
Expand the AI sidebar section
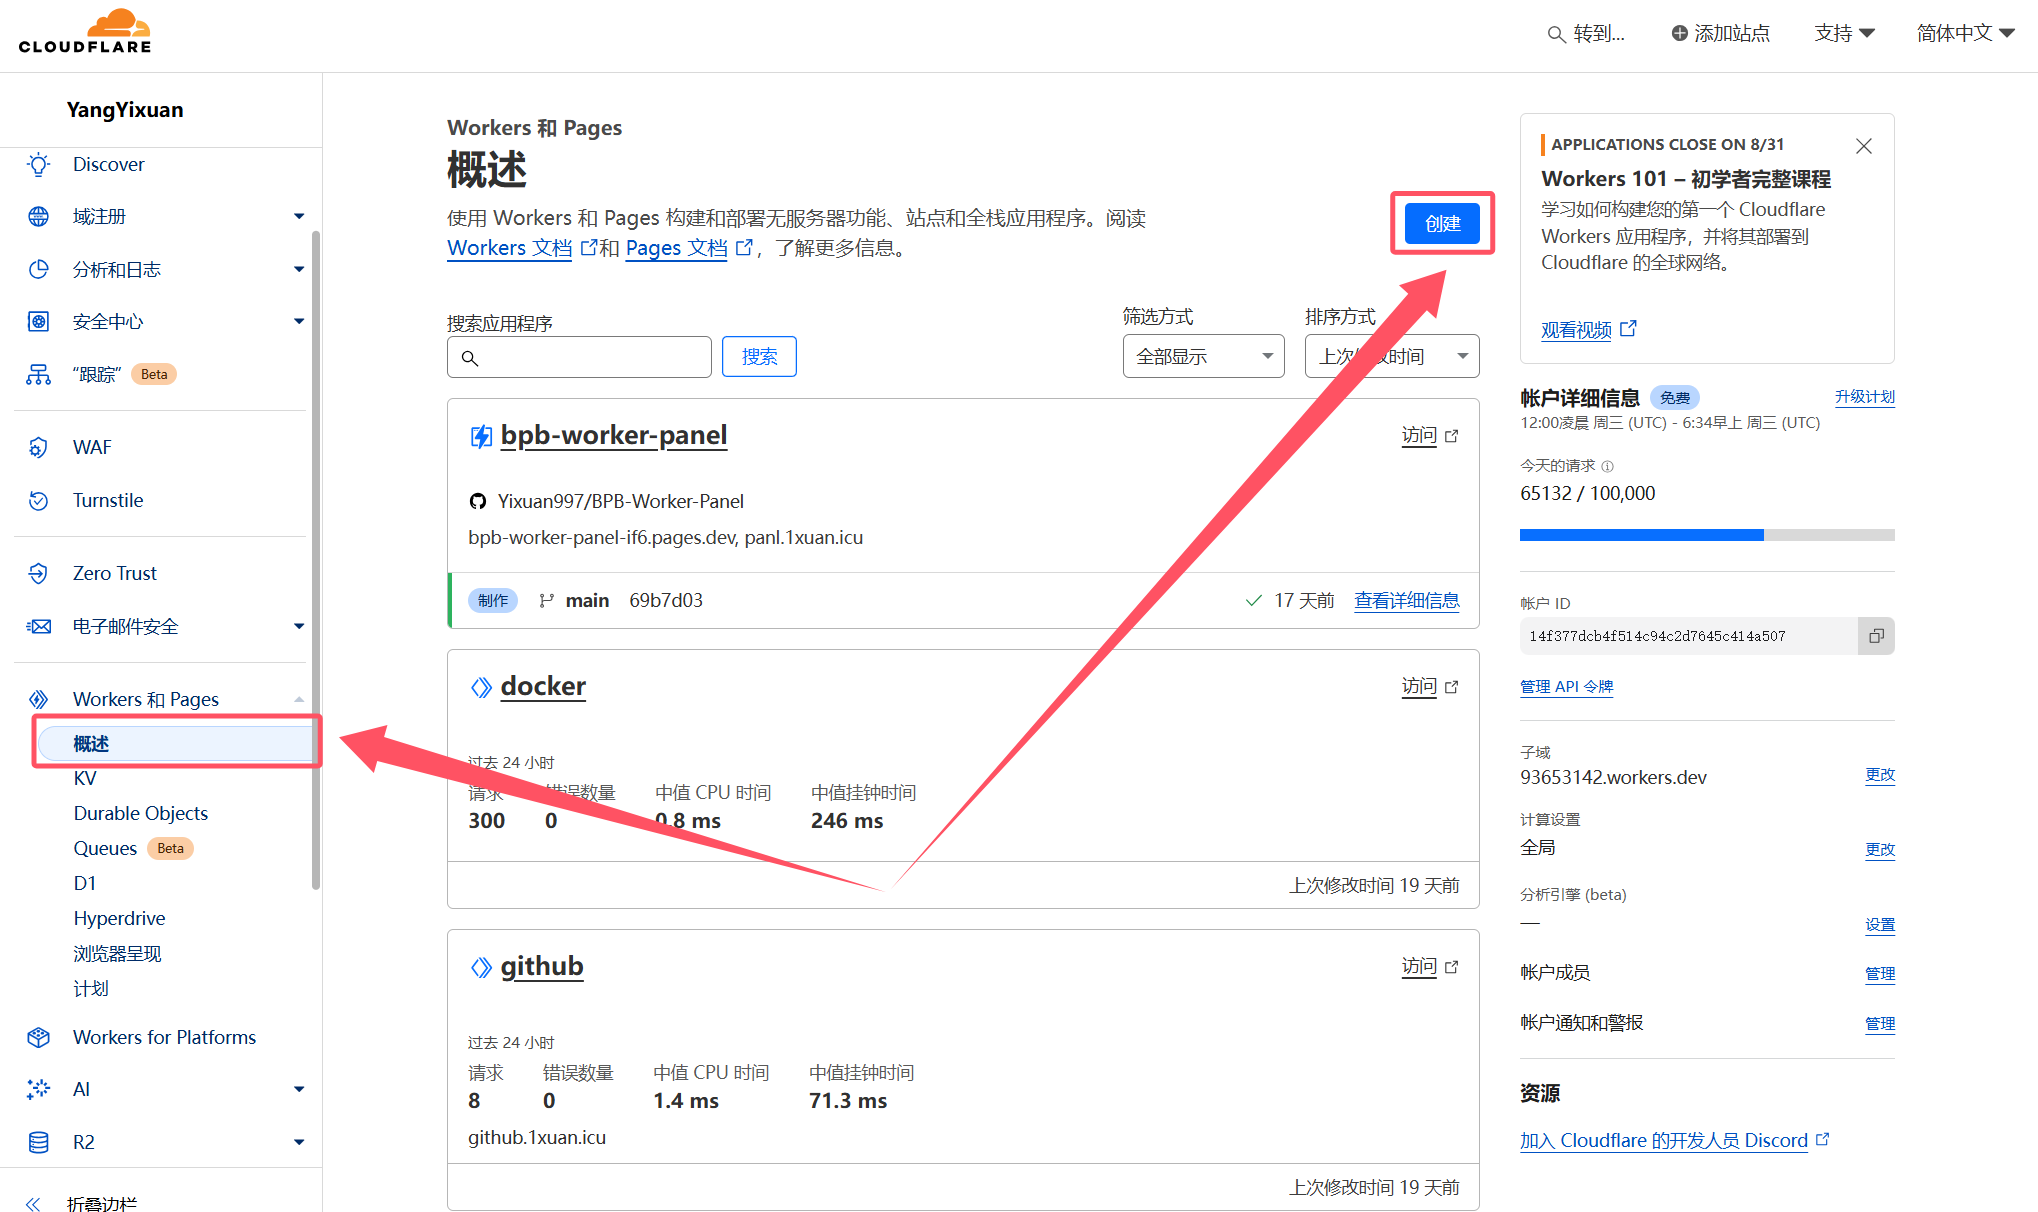click(x=298, y=1089)
